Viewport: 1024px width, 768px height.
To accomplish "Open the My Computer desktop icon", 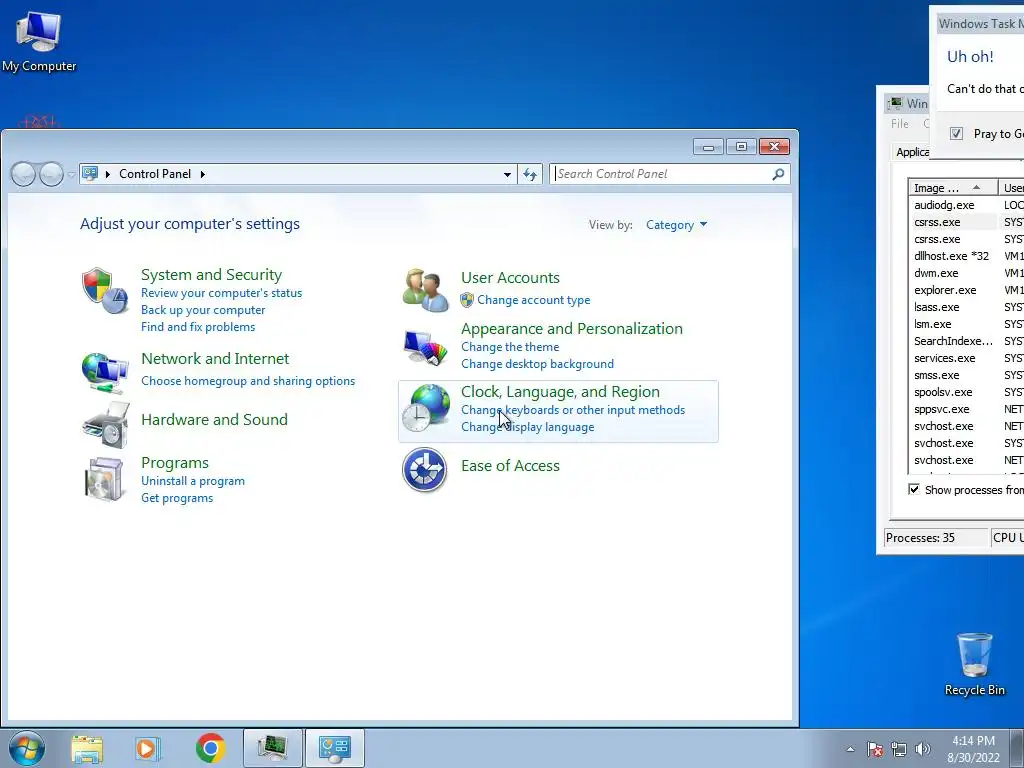I will [39, 40].
